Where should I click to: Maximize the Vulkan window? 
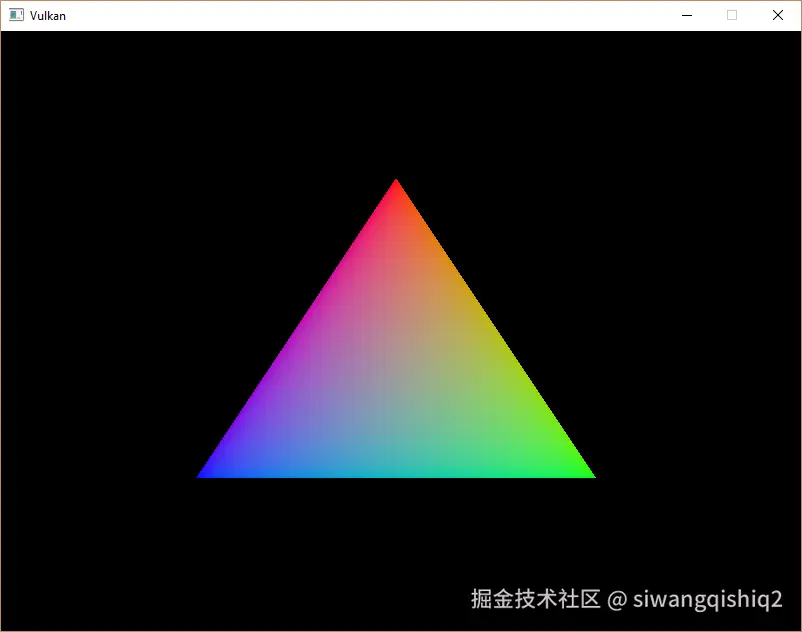coord(731,15)
